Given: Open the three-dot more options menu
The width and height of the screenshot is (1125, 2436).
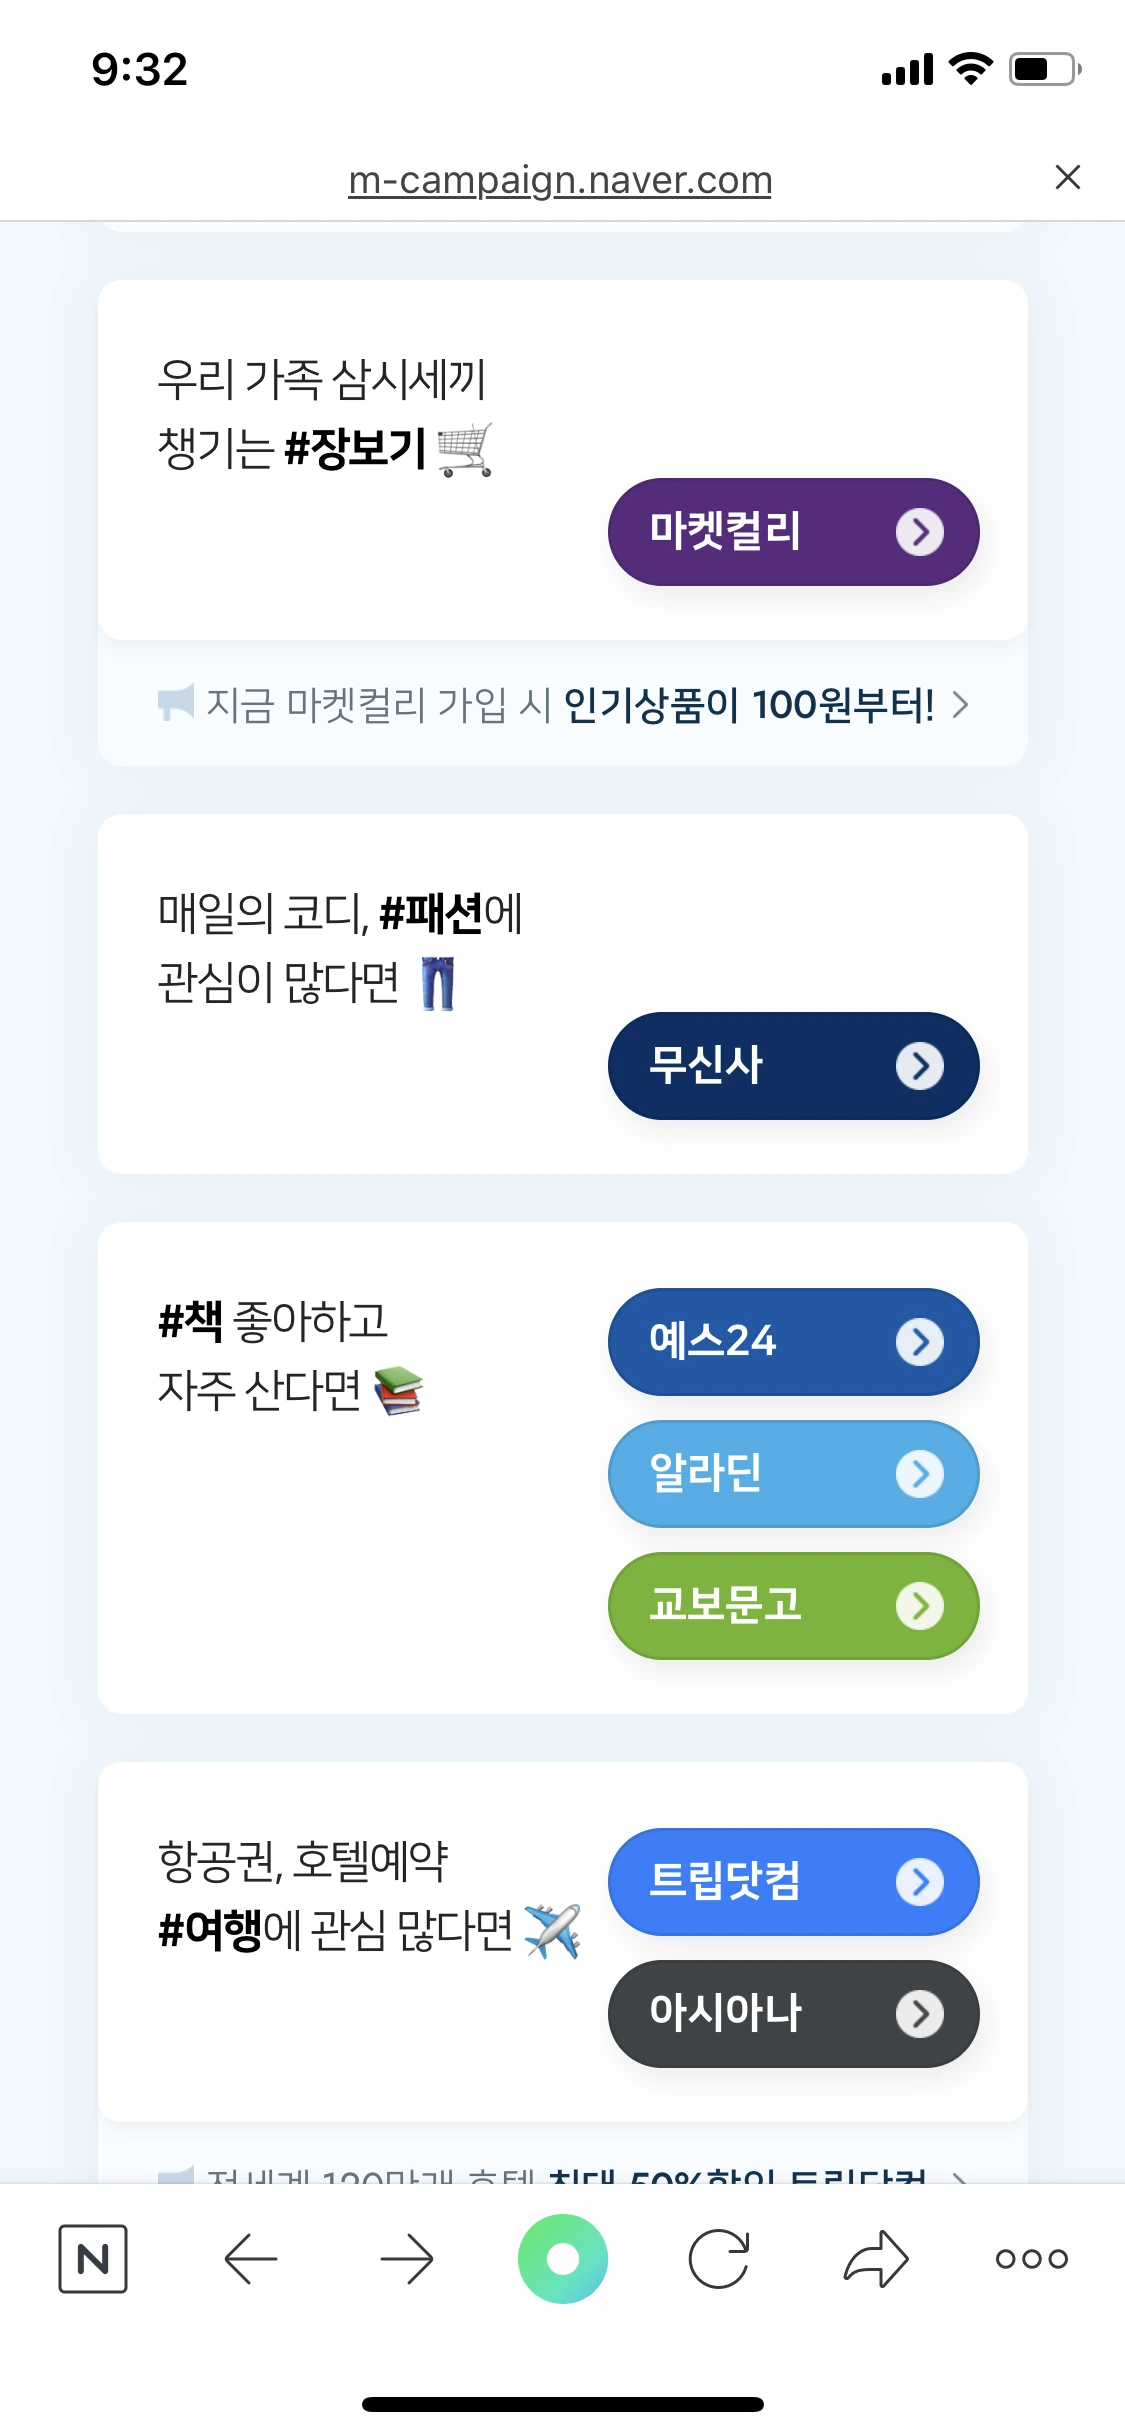Looking at the screenshot, I should (x=1032, y=2258).
